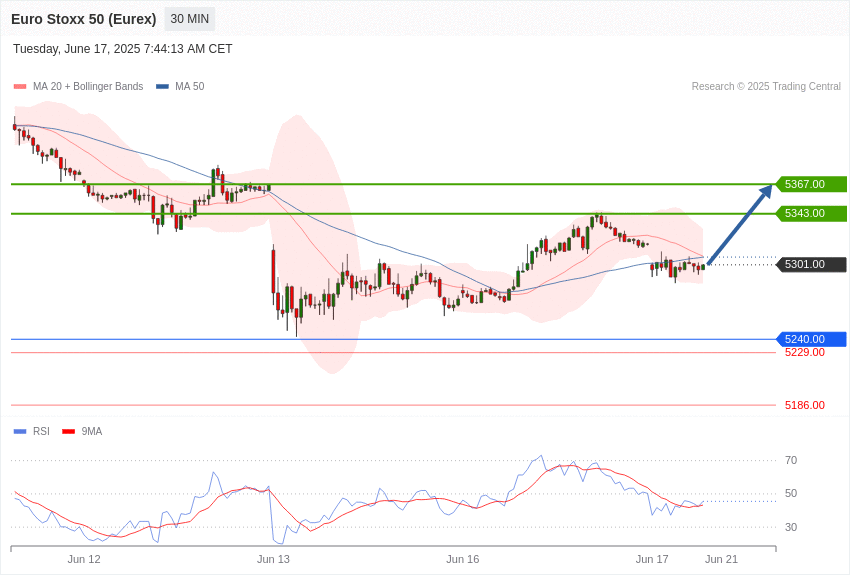Screen dimensions: 850x576
Task: Click the Euro Stoxx 50 (Eurex) title
Action: (83, 19)
